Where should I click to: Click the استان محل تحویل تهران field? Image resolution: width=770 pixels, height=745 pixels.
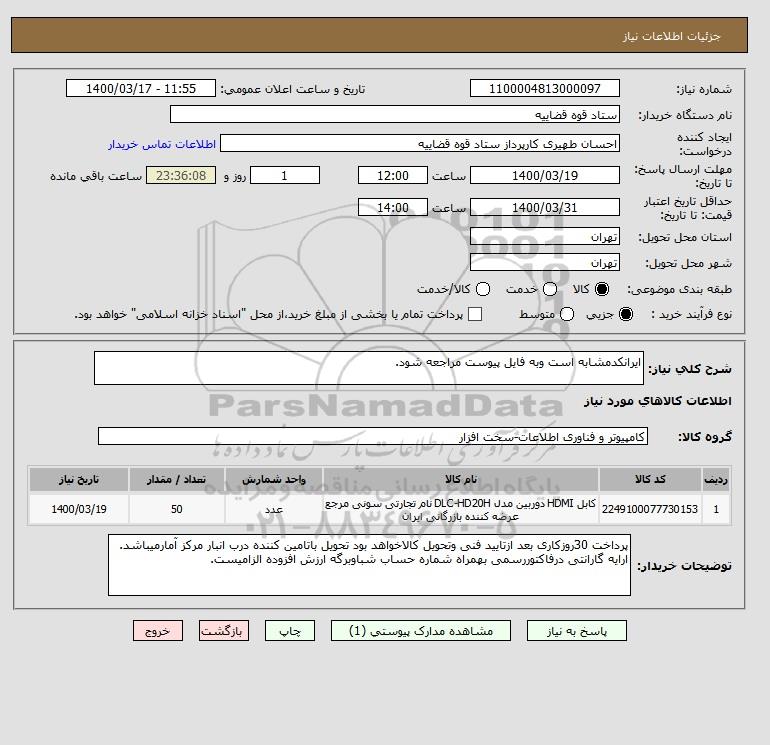click(545, 237)
